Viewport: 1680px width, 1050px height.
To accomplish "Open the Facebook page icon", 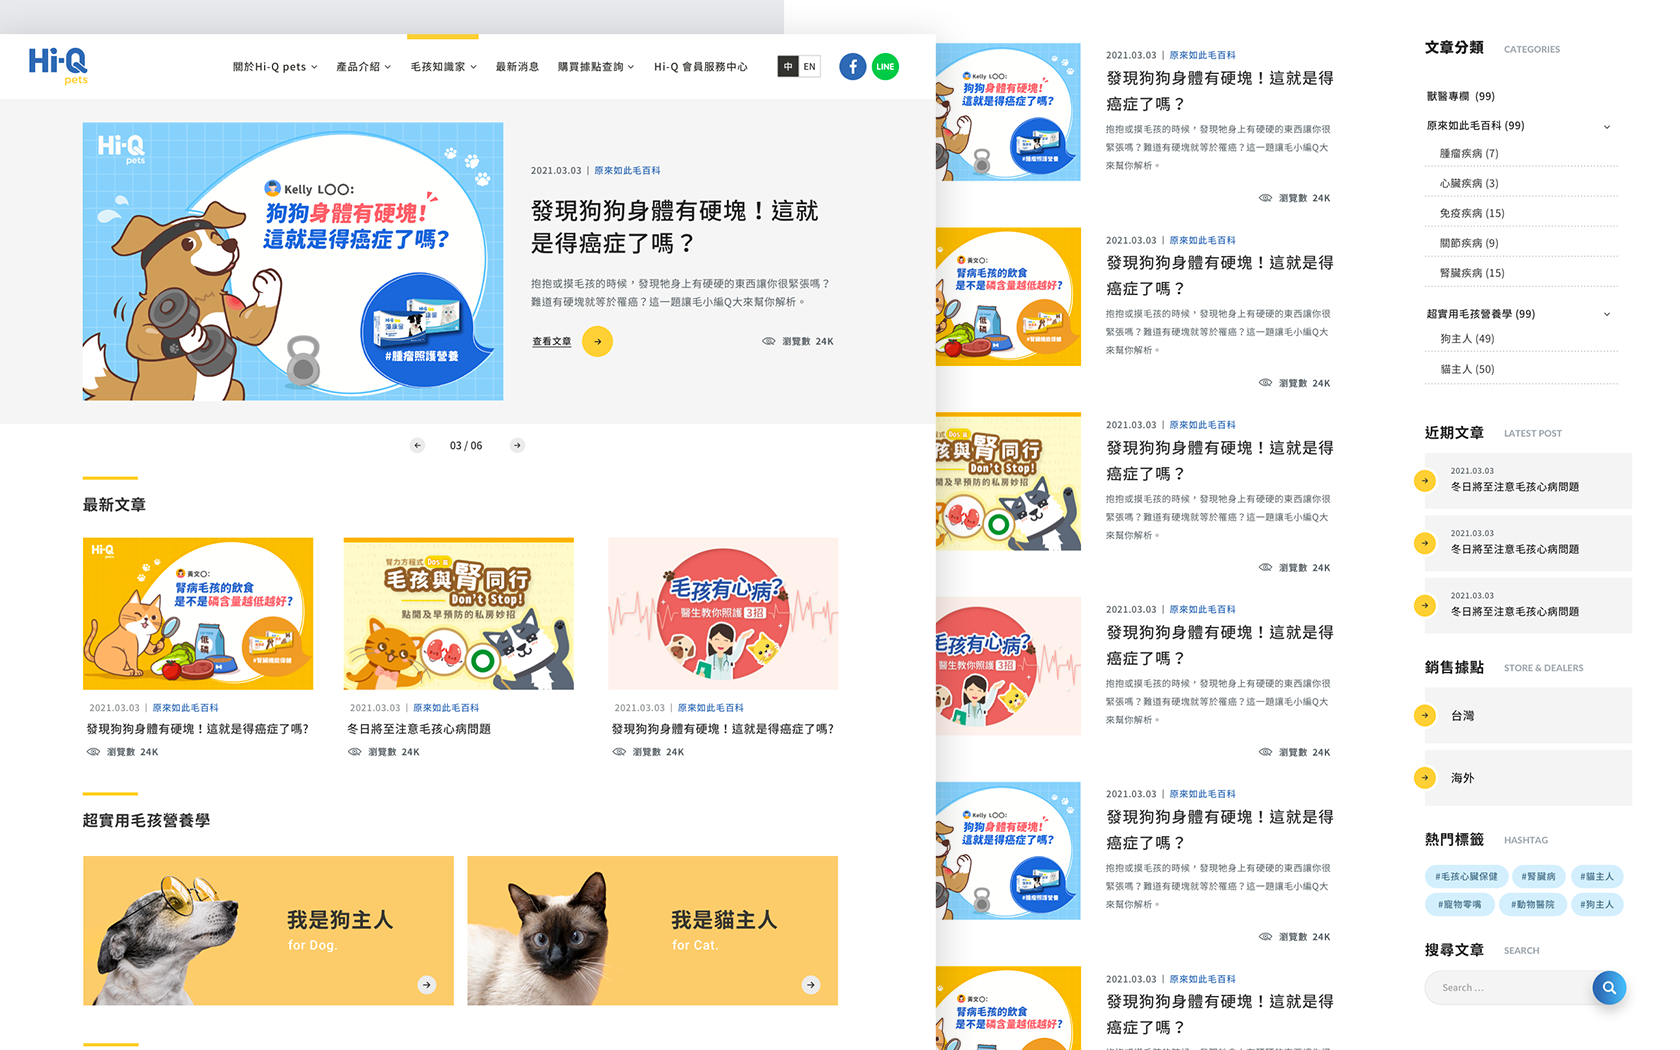I will (x=852, y=67).
